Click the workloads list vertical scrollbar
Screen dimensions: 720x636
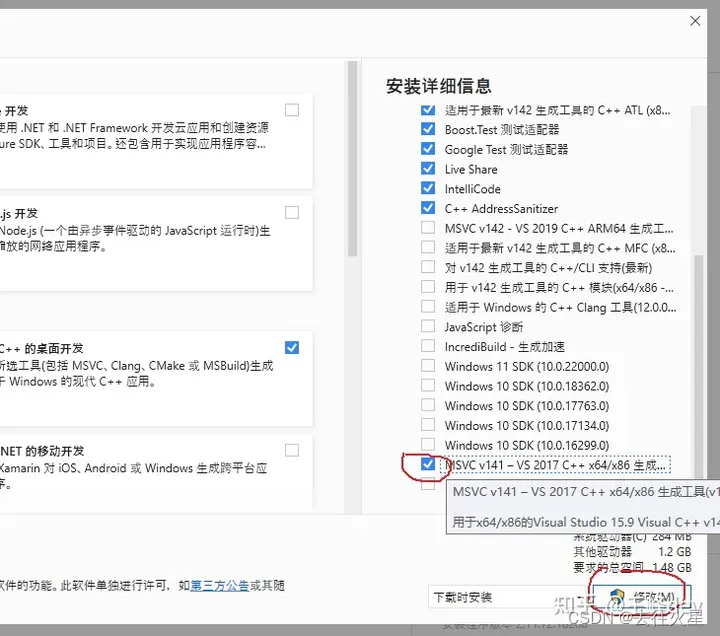click(352, 158)
